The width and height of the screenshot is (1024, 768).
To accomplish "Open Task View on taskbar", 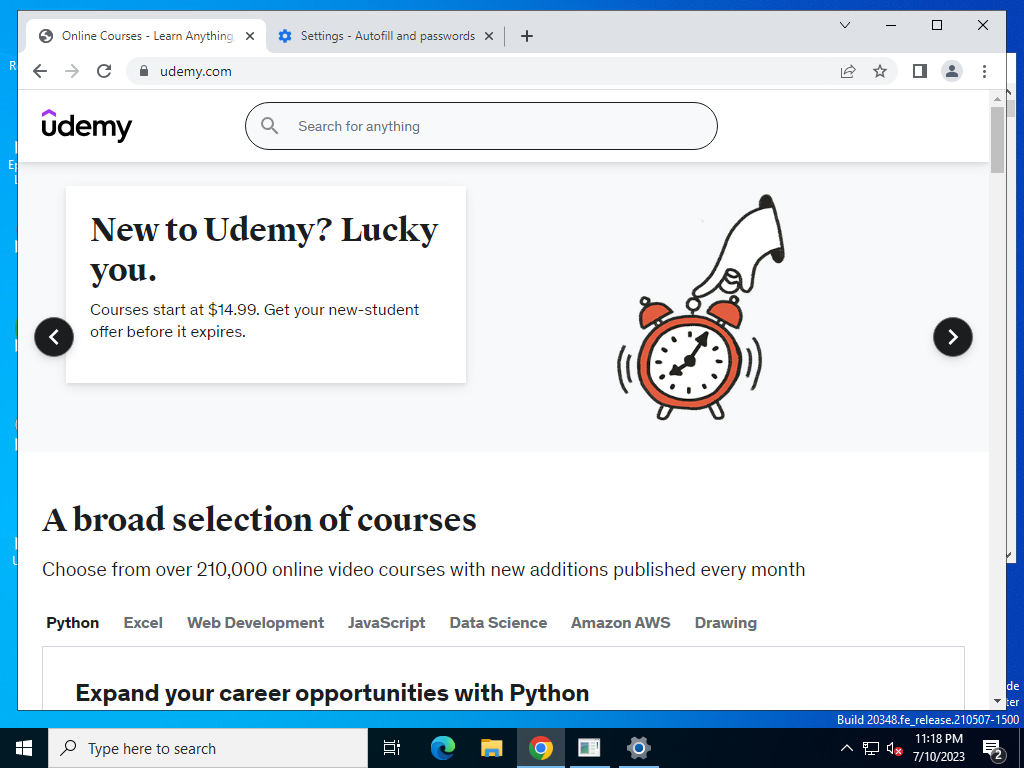I will (392, 748).
